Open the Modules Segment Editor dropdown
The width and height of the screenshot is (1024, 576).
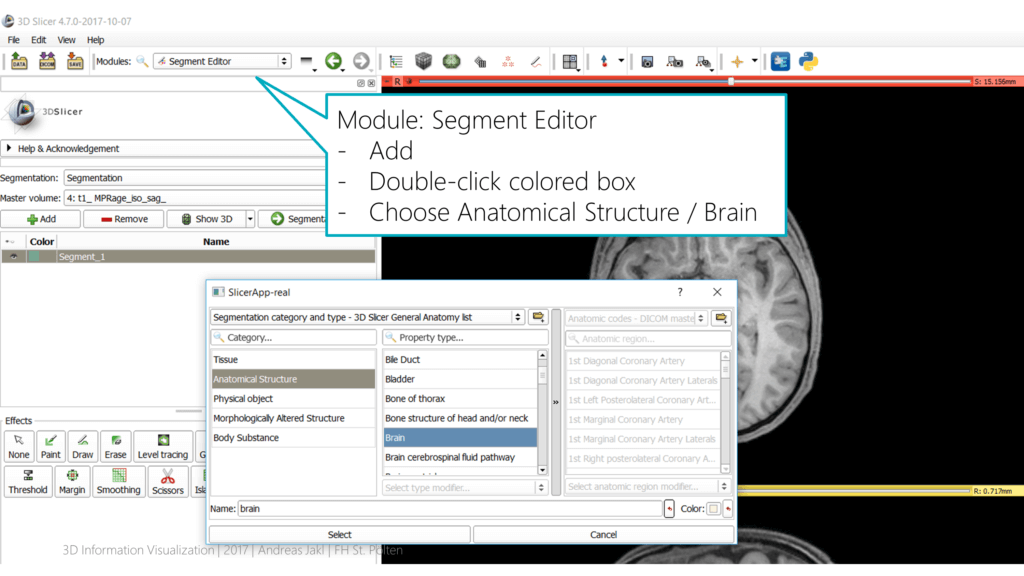(222, 61)
